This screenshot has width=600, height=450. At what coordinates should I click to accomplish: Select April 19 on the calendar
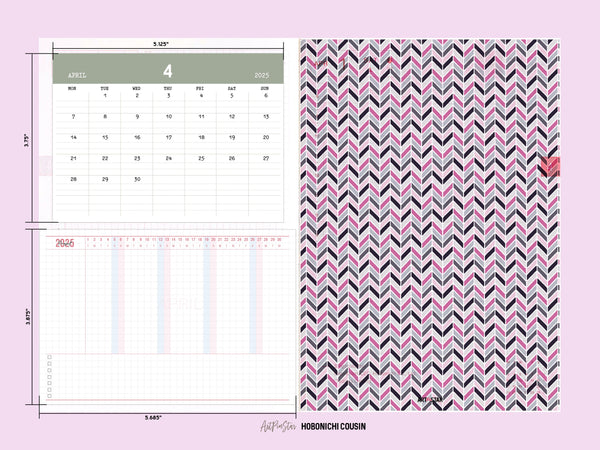tap(233, 137)
